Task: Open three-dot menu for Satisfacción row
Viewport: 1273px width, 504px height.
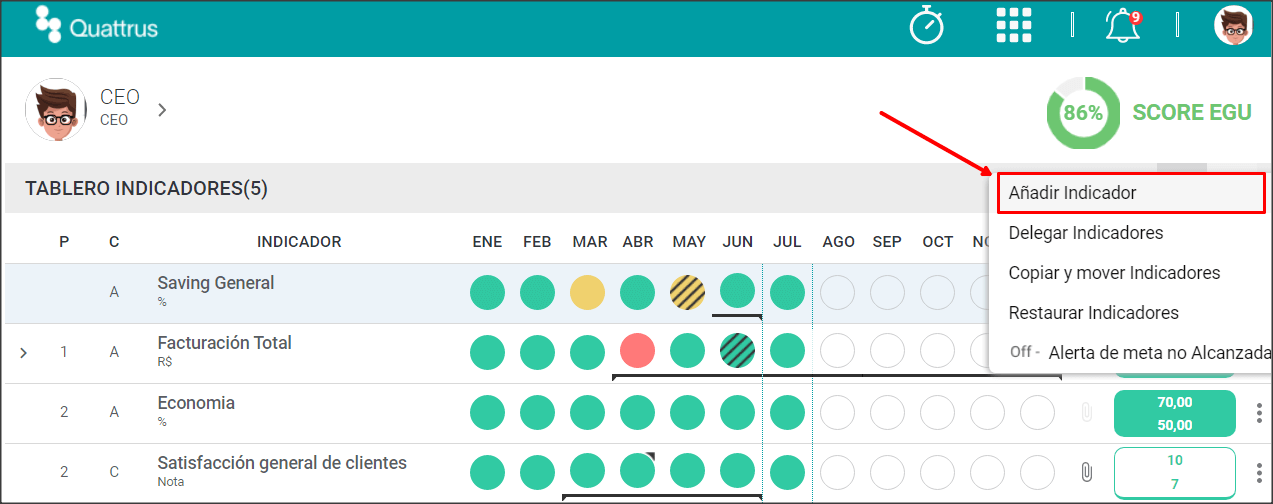Action: [x=1258, y=472]
